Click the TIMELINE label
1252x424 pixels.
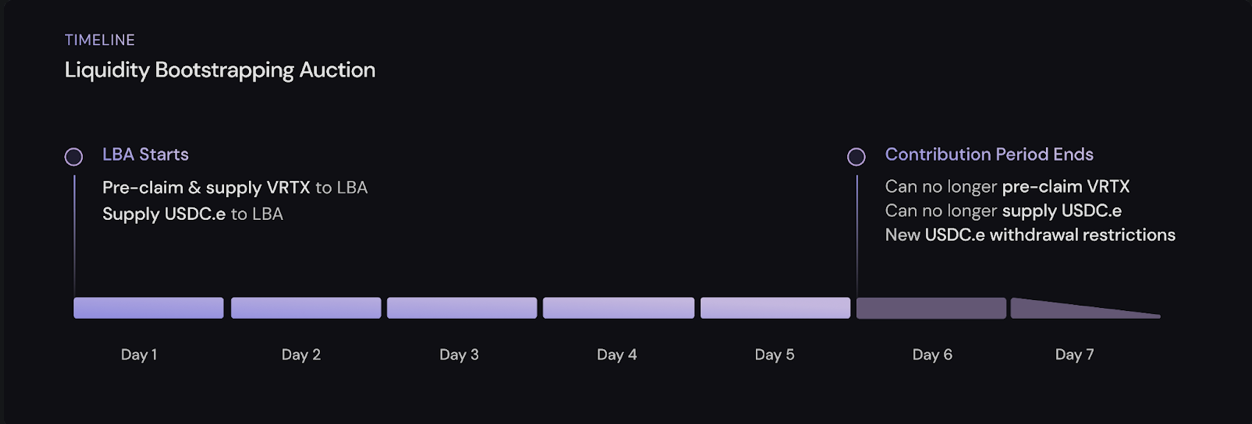[x=100, y=40]
